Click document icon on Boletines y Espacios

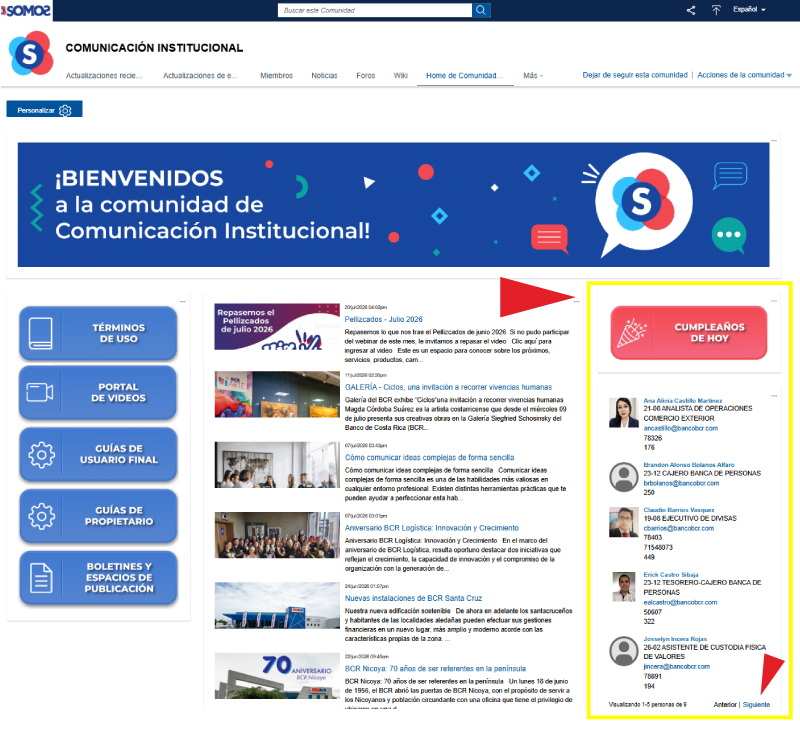coord(41,578)
